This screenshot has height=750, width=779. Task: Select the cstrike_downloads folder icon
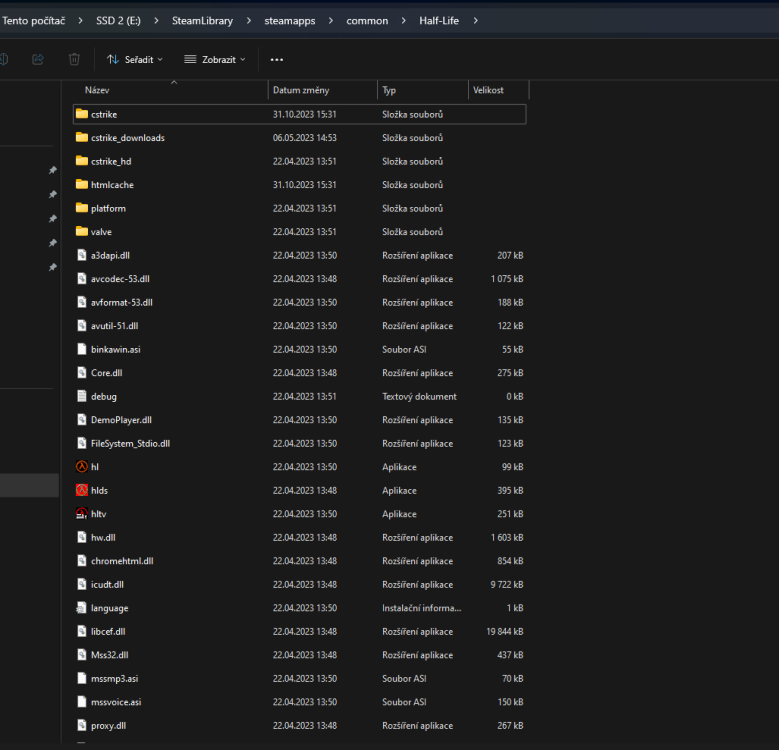click(82, 138)
